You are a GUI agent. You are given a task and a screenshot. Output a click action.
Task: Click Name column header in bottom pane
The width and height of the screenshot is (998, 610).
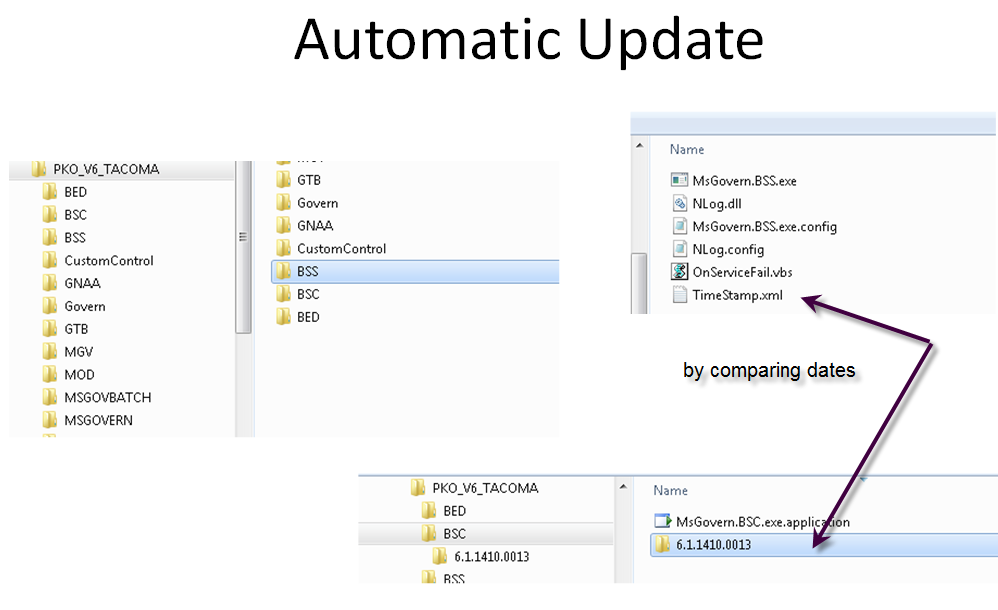point(670,491)
